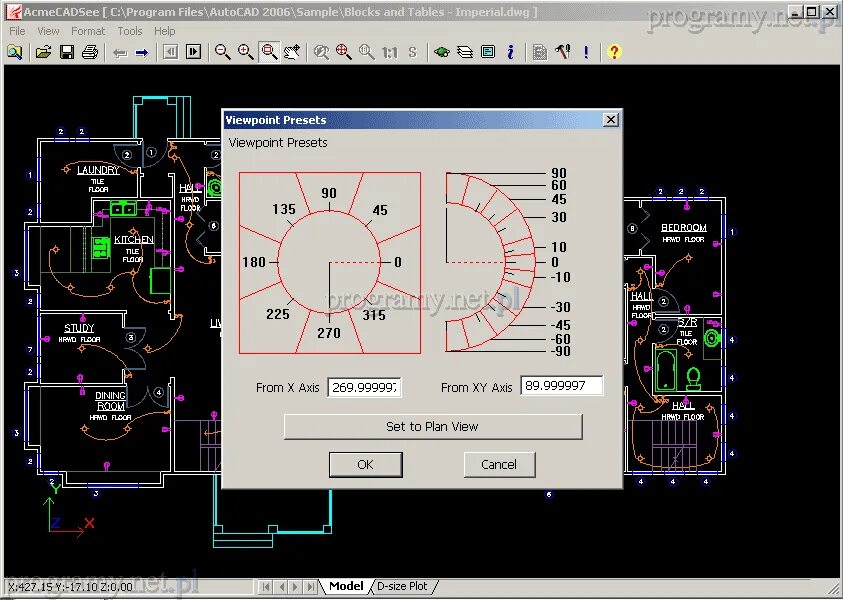The width and height of the screenshot is (843, 600).
Task: Confirm the dialog with OK
Action: click(366, 465)
